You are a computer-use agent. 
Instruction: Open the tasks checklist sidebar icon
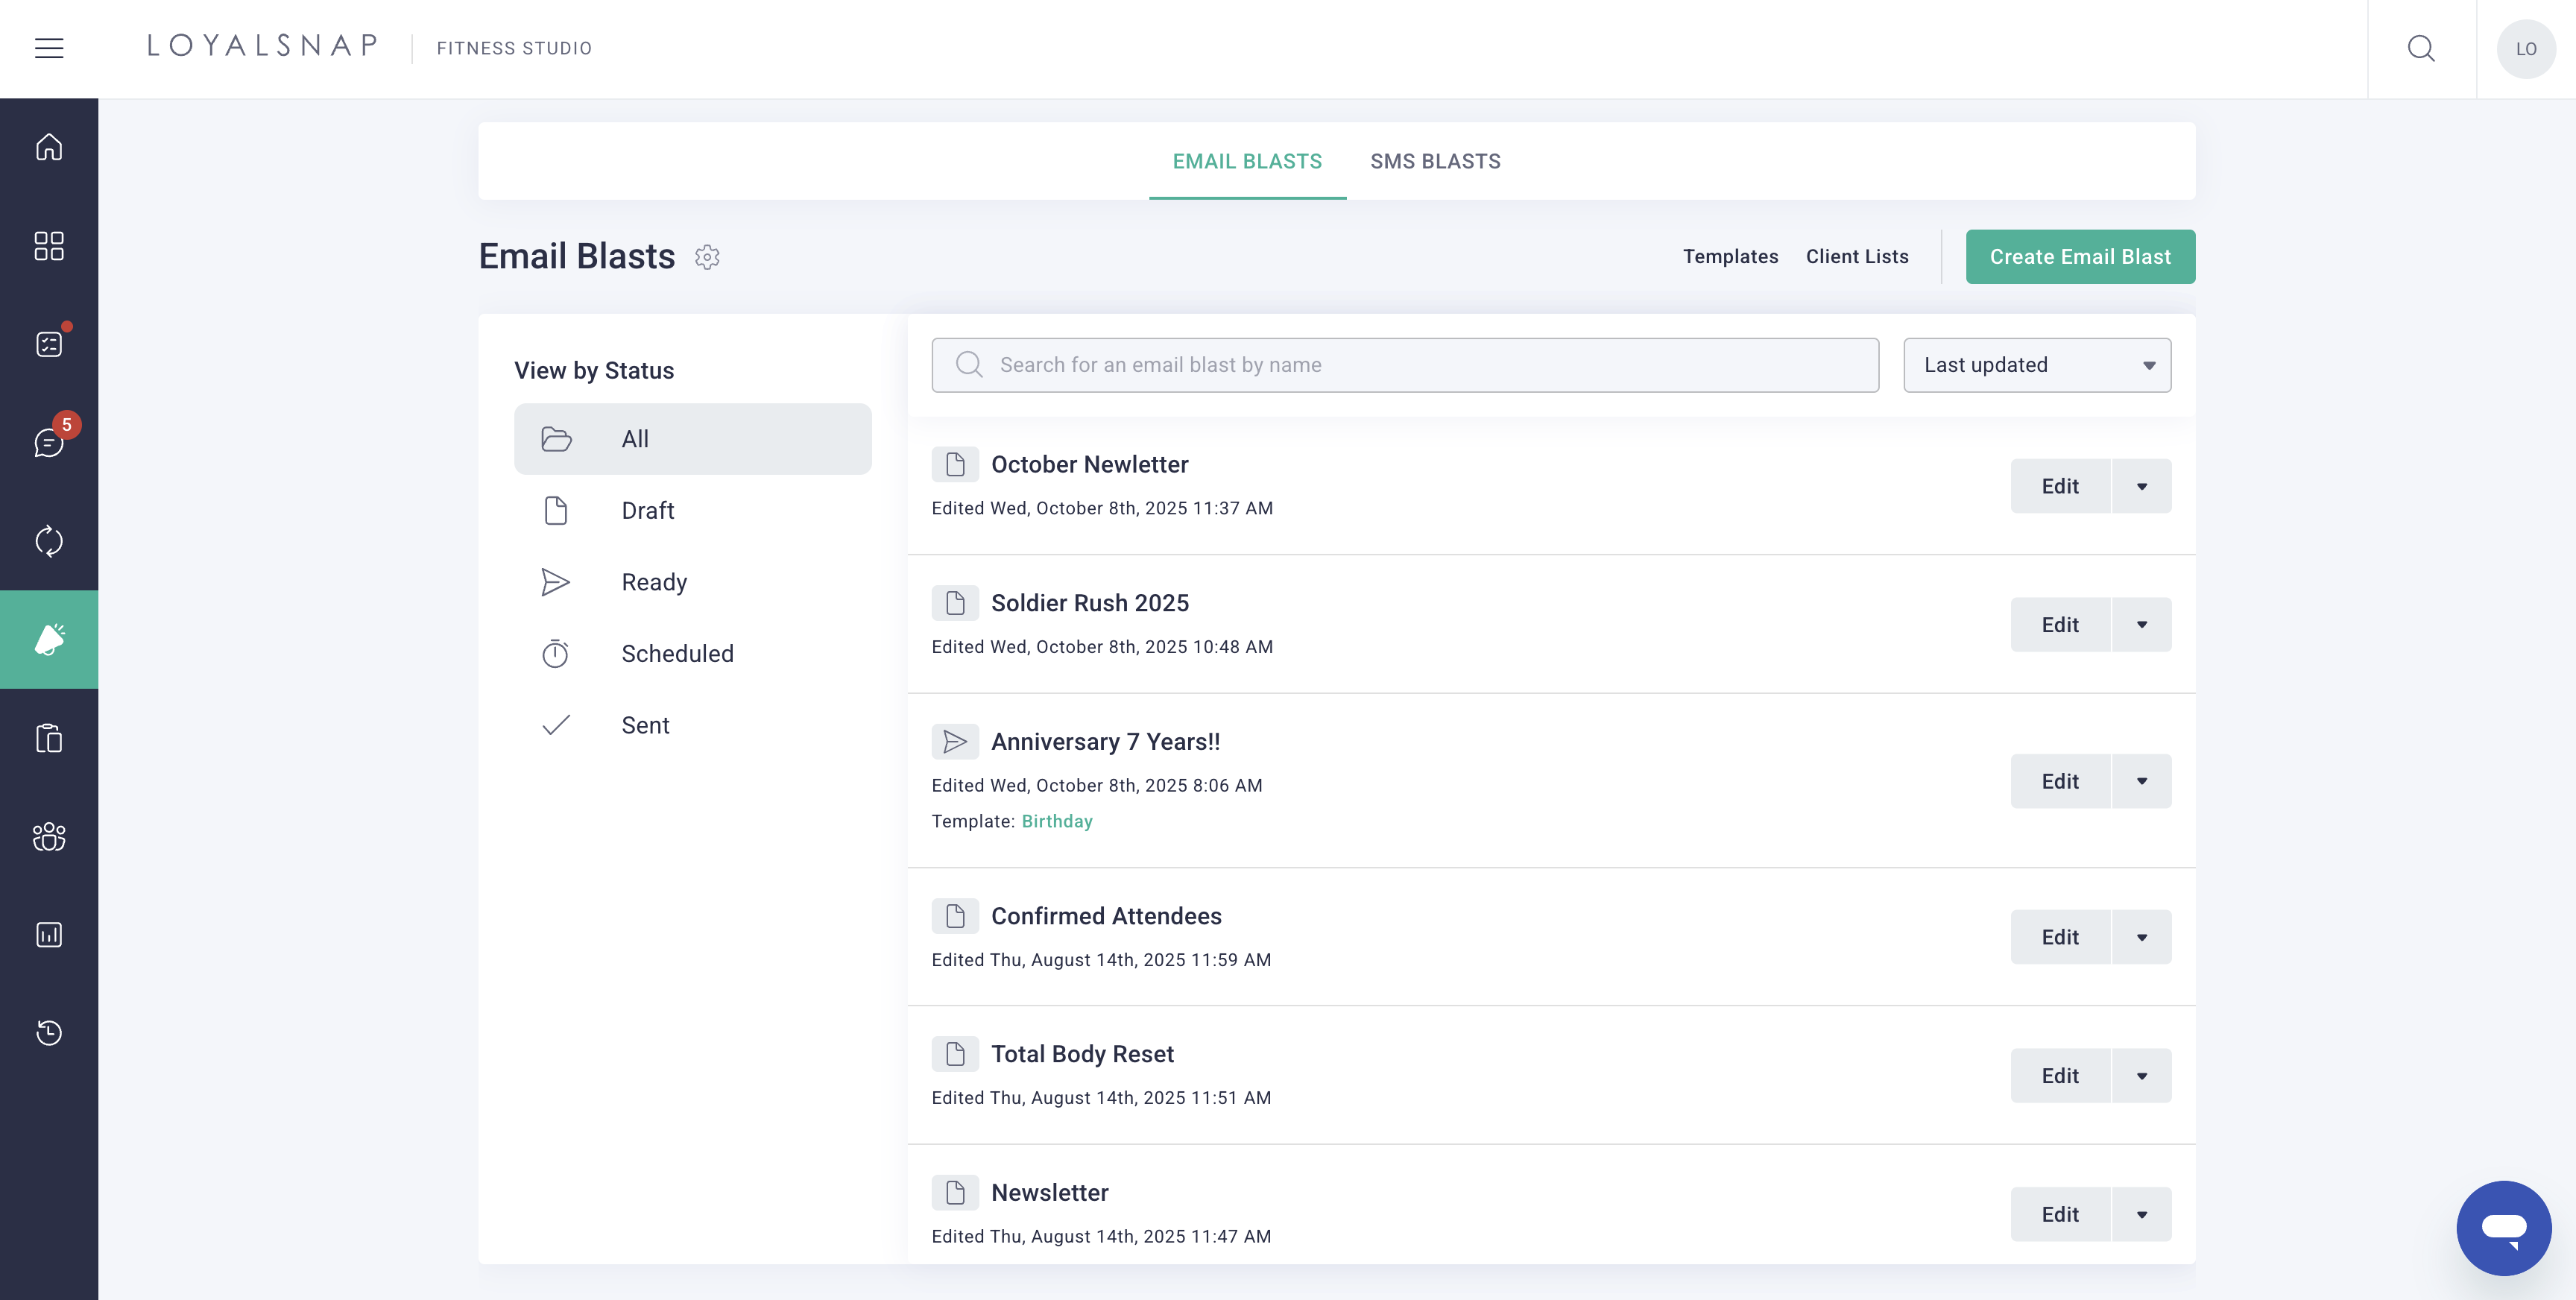(x=49, y=343)
